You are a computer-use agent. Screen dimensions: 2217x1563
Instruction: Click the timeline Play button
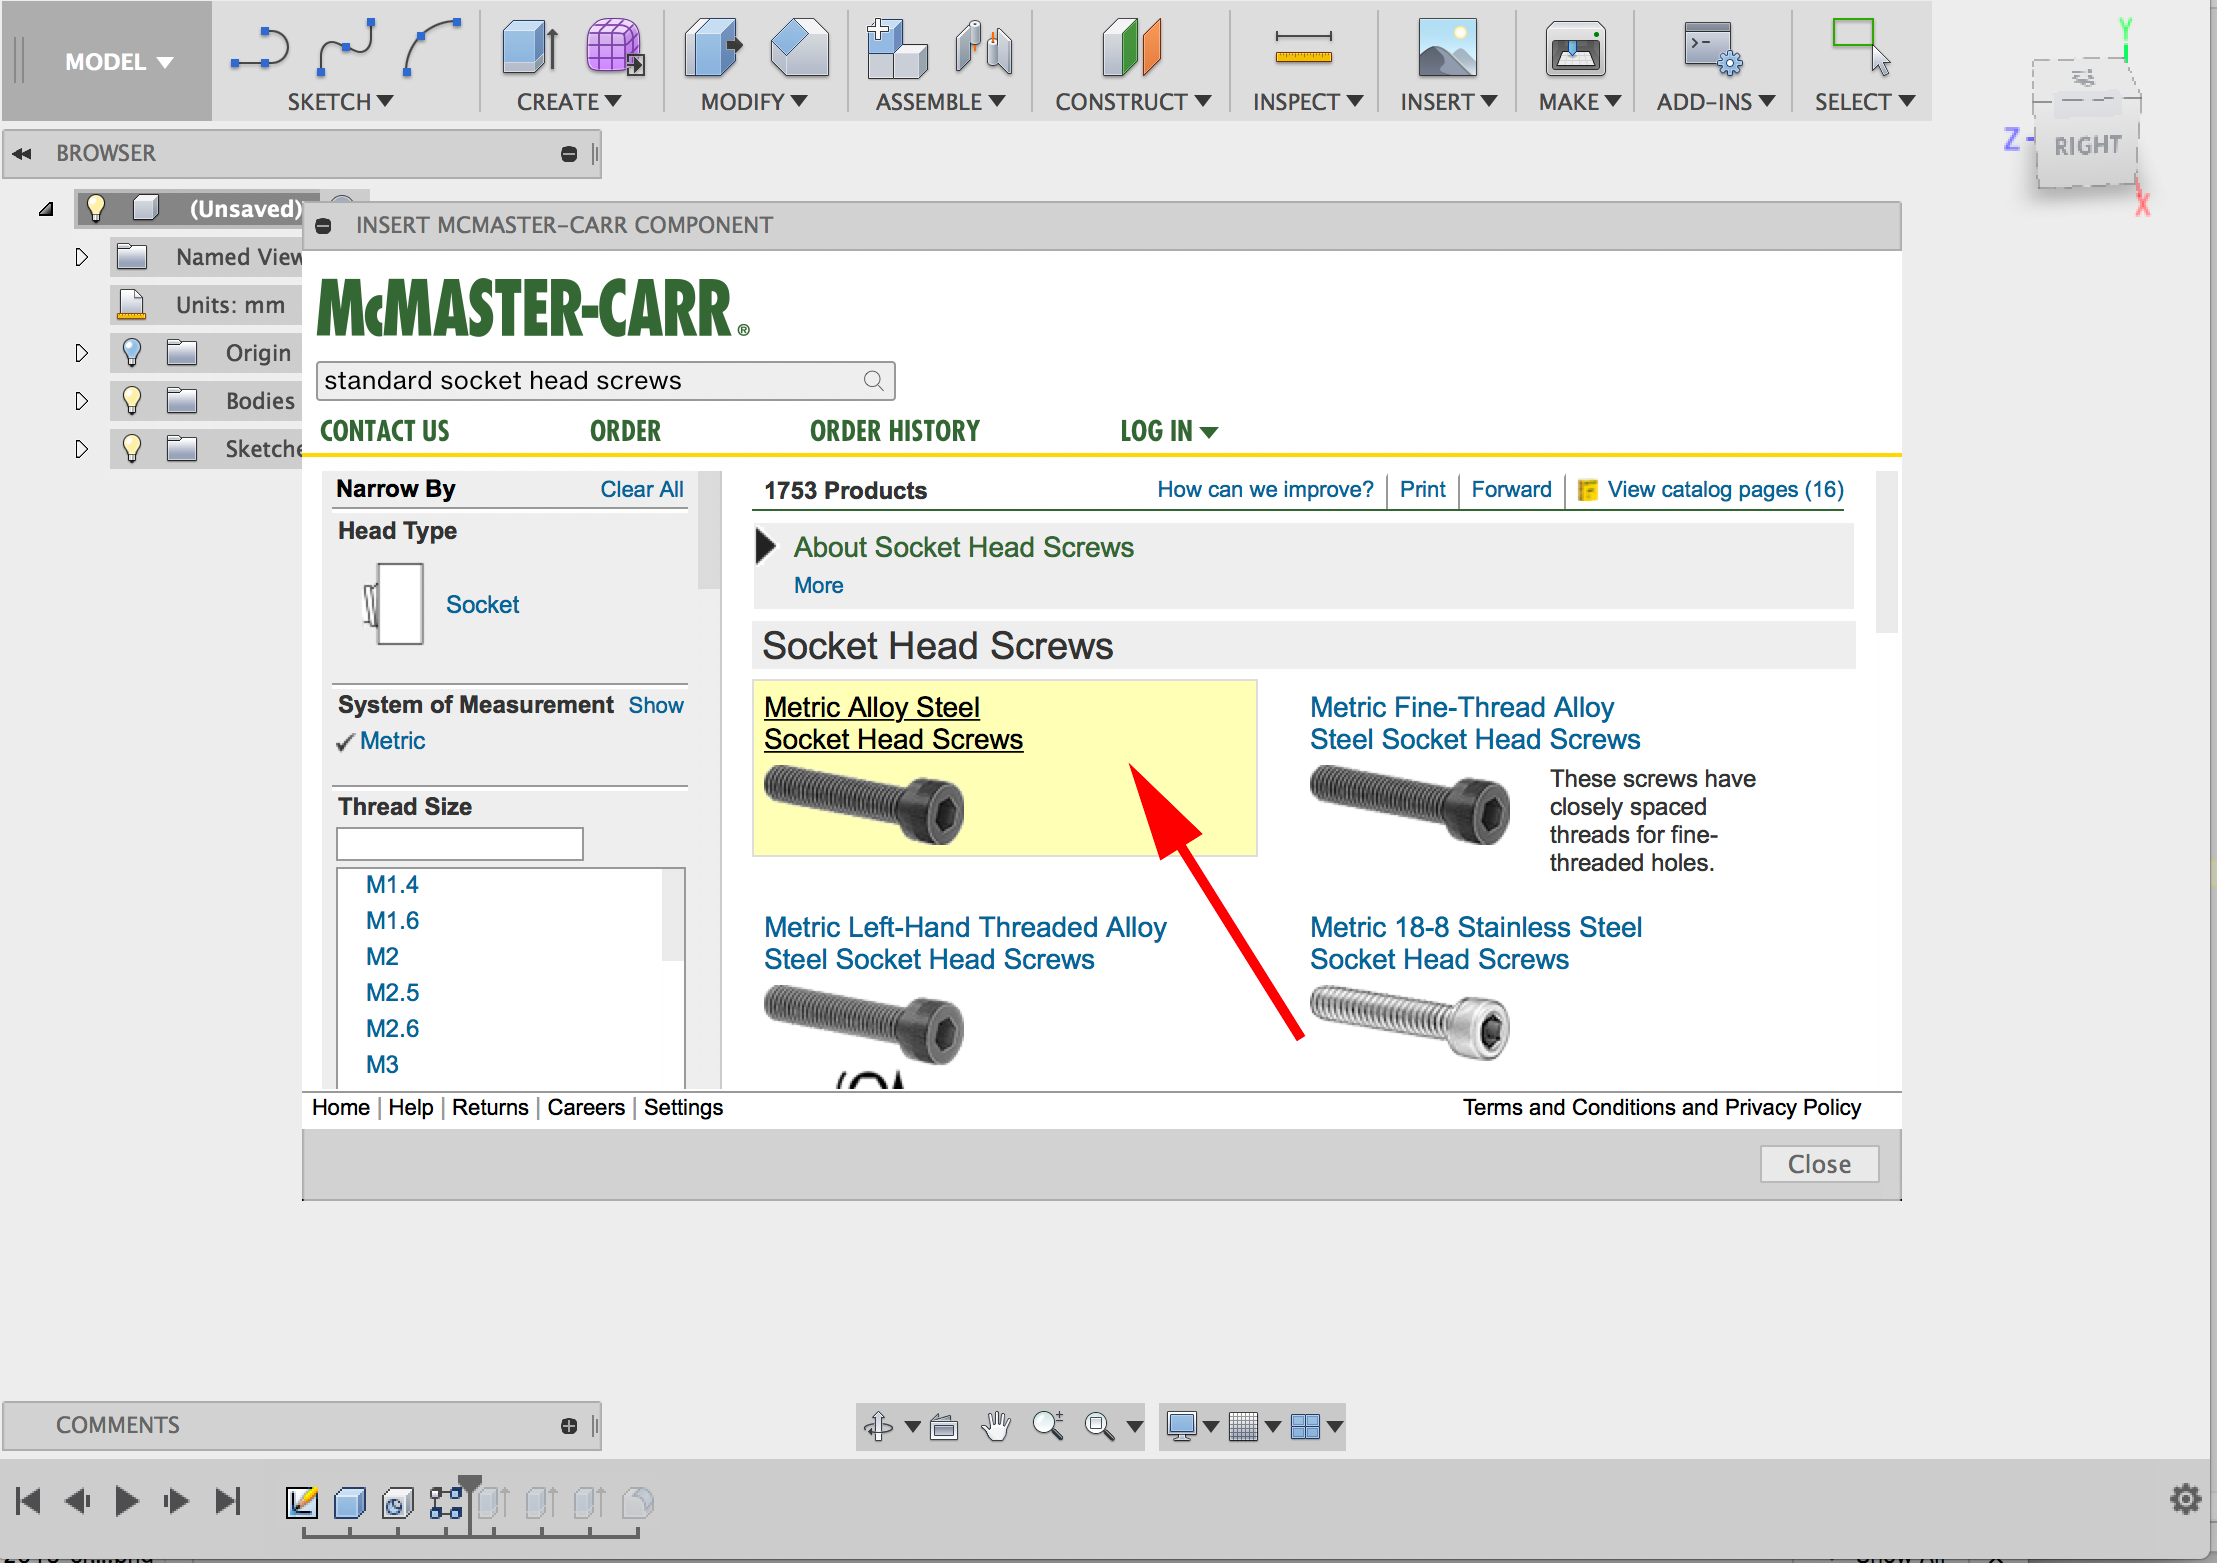coord(126,1501)
